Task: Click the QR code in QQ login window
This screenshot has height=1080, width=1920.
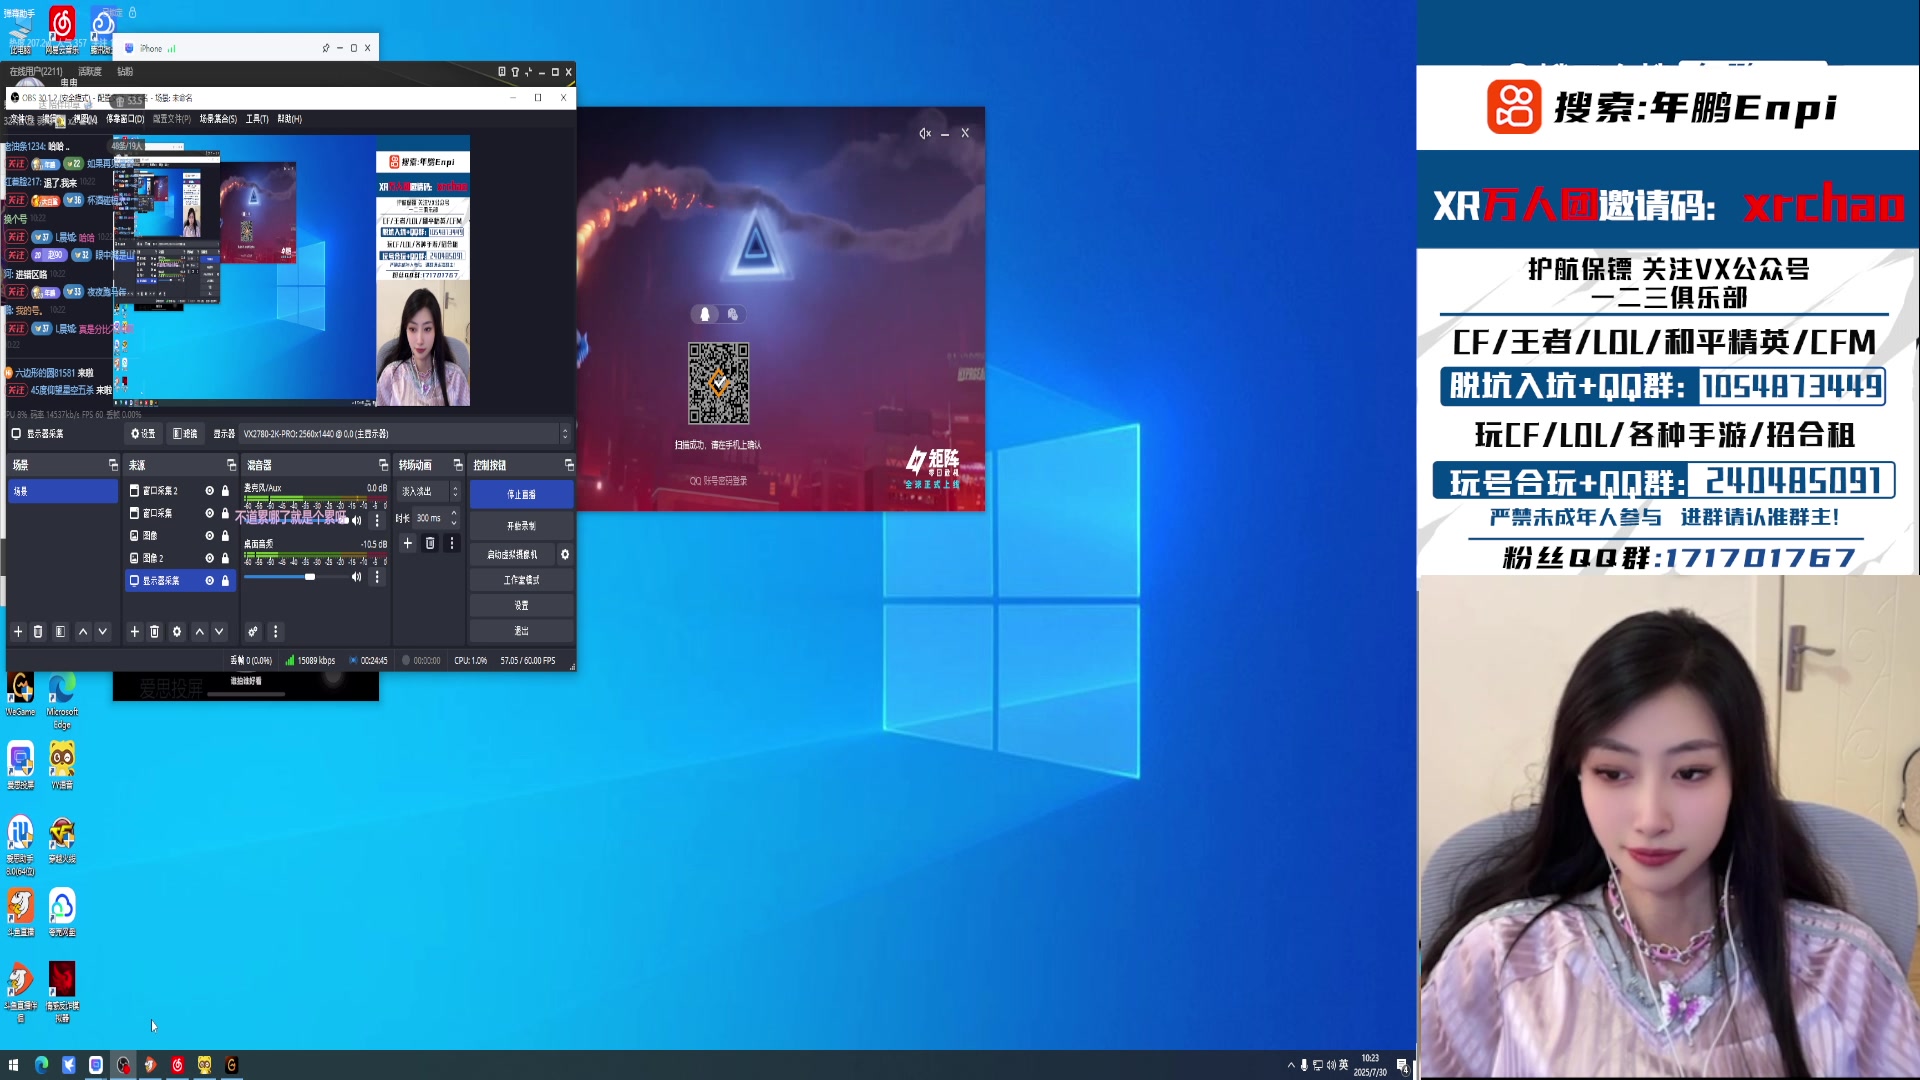Action: point(718,383)
